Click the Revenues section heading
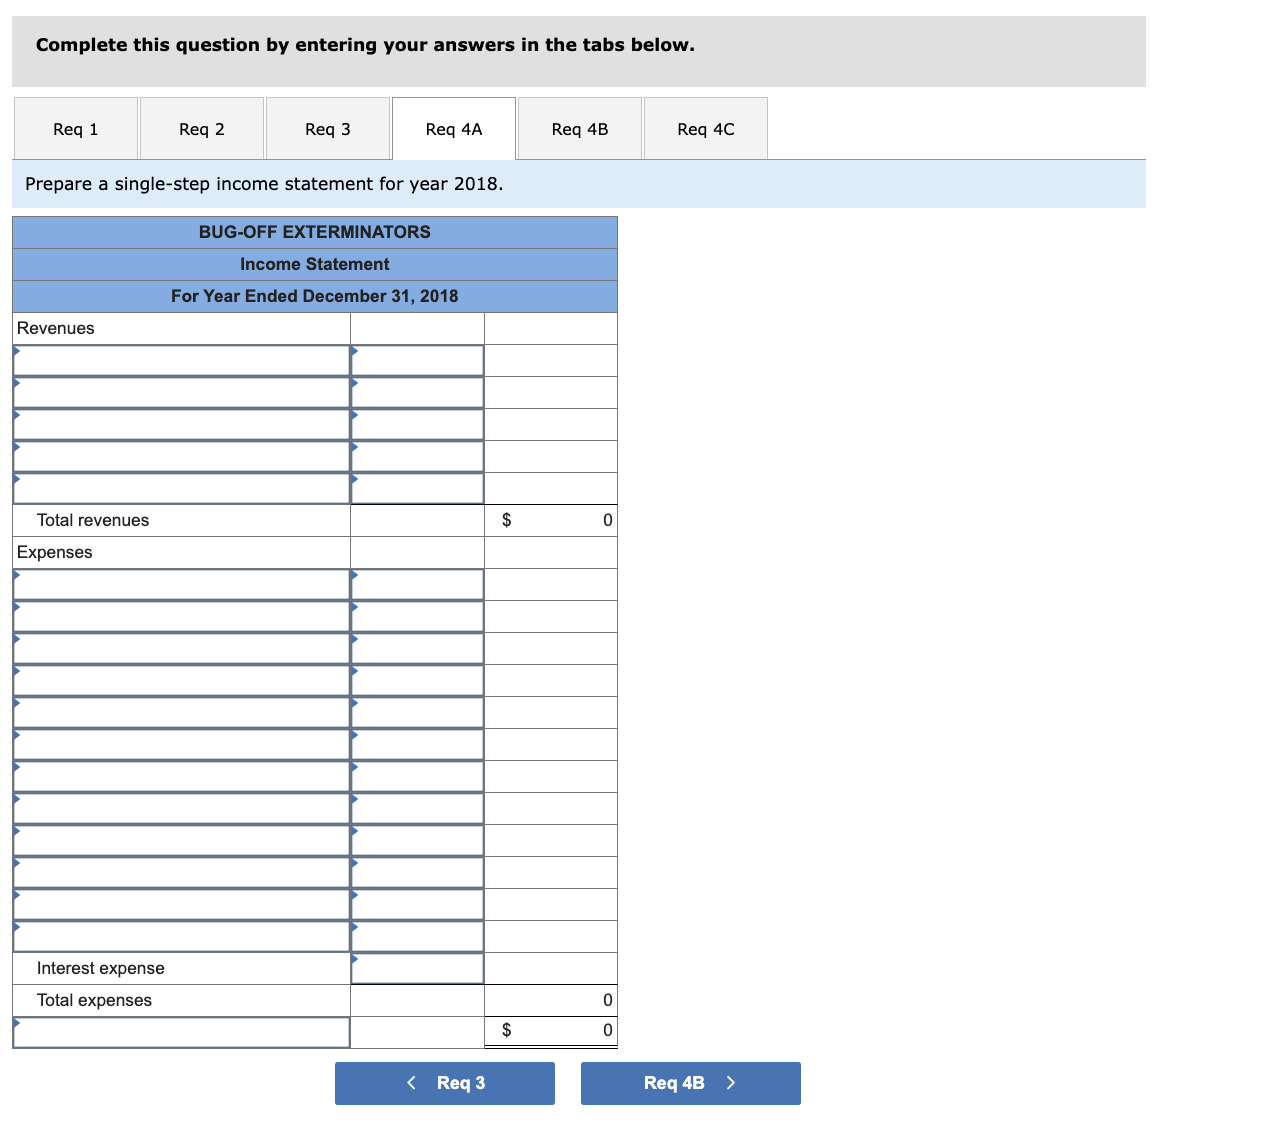The height and width of the screenshot is (1122, 1278). tap(56, 328)
